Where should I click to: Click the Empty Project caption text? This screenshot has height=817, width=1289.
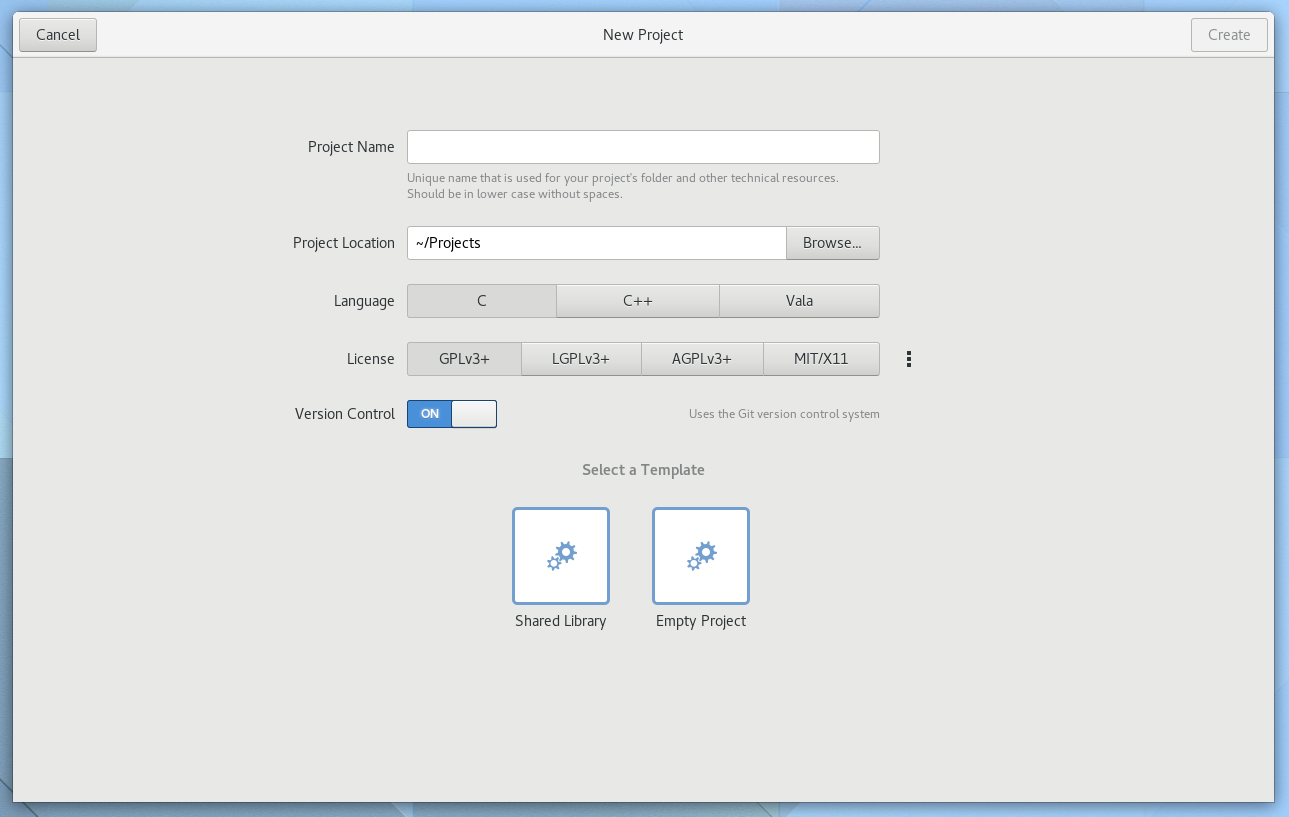coord(701,621)
